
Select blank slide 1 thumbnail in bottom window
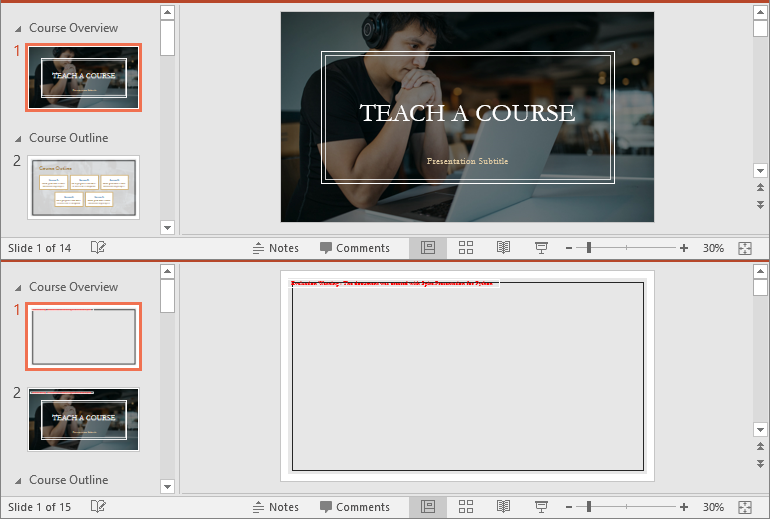pyautogui.click(x=83, y=336)
